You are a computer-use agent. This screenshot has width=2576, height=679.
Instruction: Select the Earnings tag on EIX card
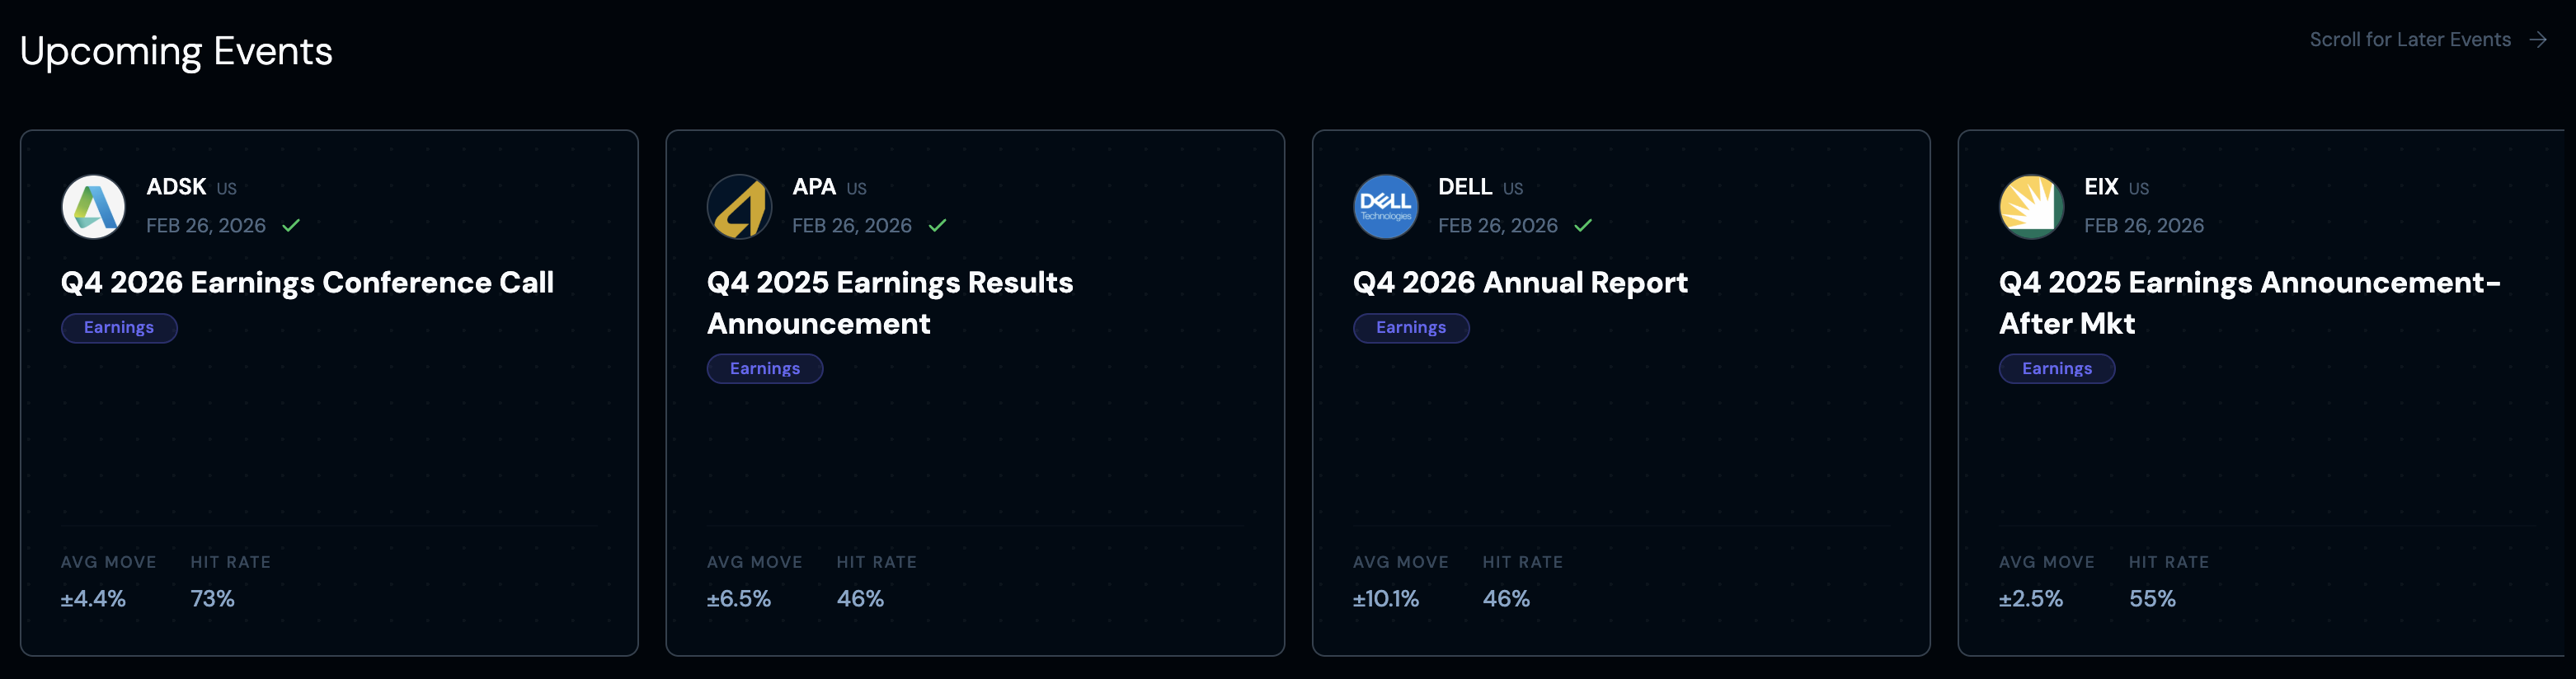tap(2056, 369)
